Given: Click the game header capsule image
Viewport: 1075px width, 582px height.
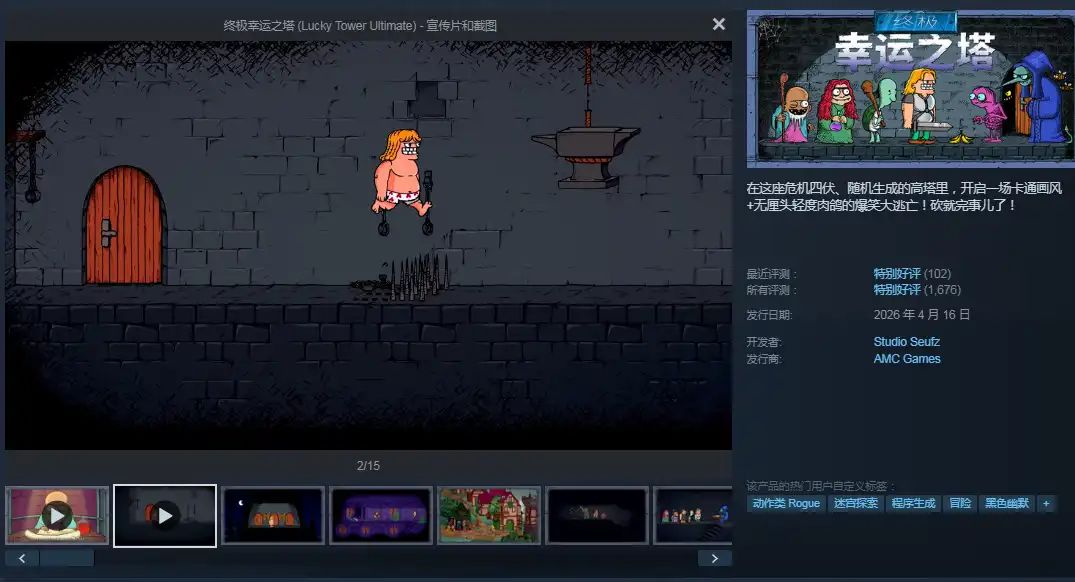Looking at the screenshot, I should tap(910, 88).
